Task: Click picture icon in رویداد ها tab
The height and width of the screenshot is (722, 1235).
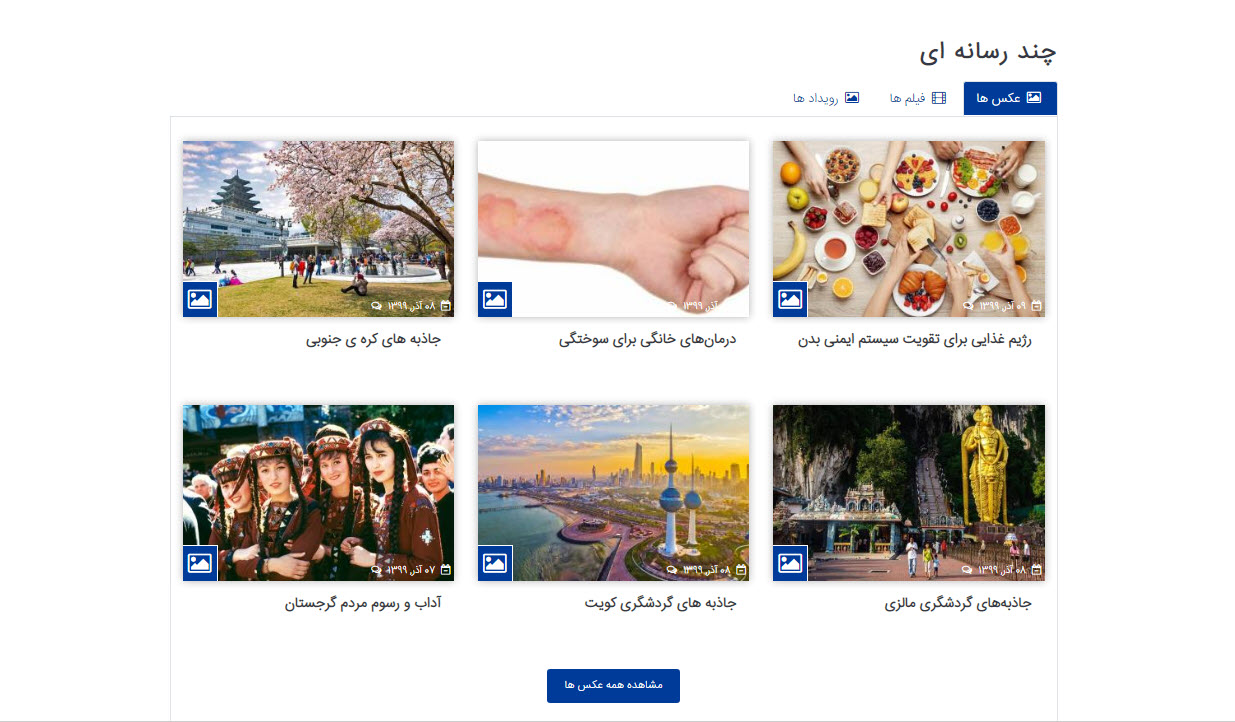Action: (852, 98)
